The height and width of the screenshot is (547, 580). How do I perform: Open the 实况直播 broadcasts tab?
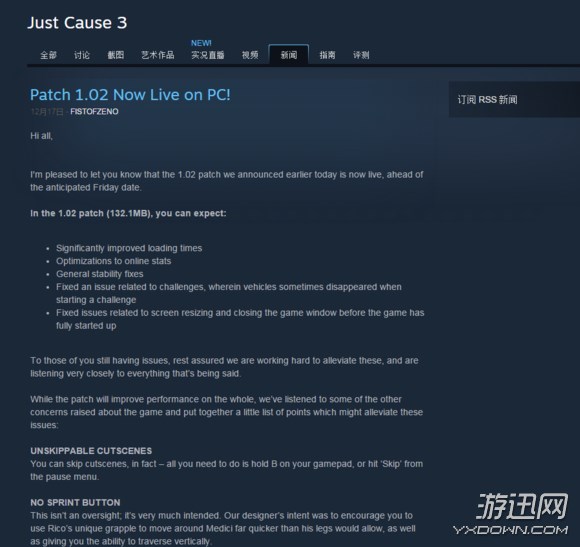coord(208,55)
